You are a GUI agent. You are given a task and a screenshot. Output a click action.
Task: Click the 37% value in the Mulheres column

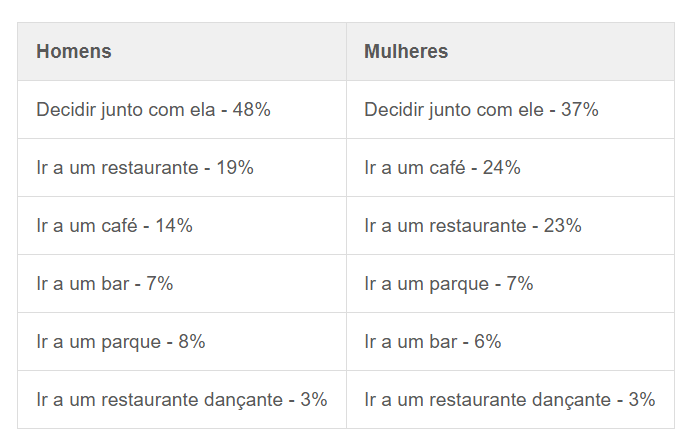580,110
